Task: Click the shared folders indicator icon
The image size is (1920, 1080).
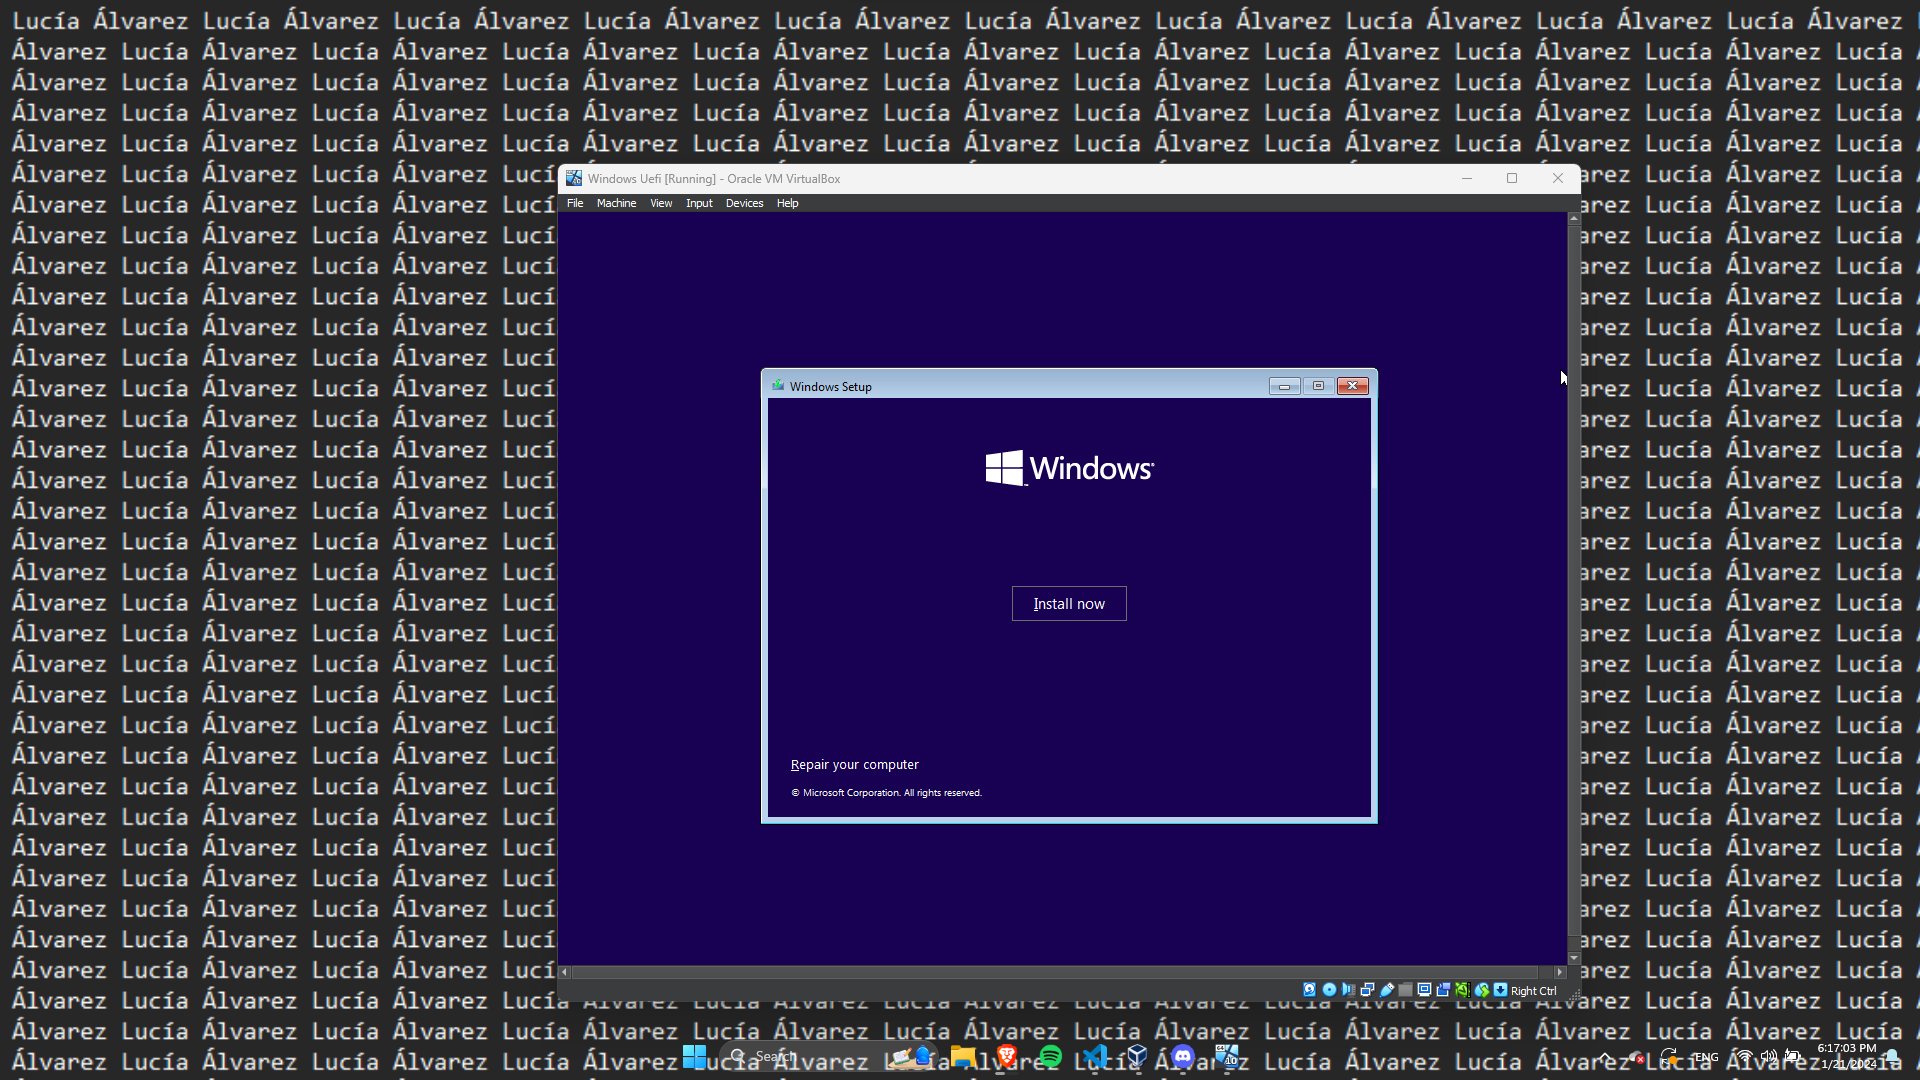Action: coord(1405,990)
